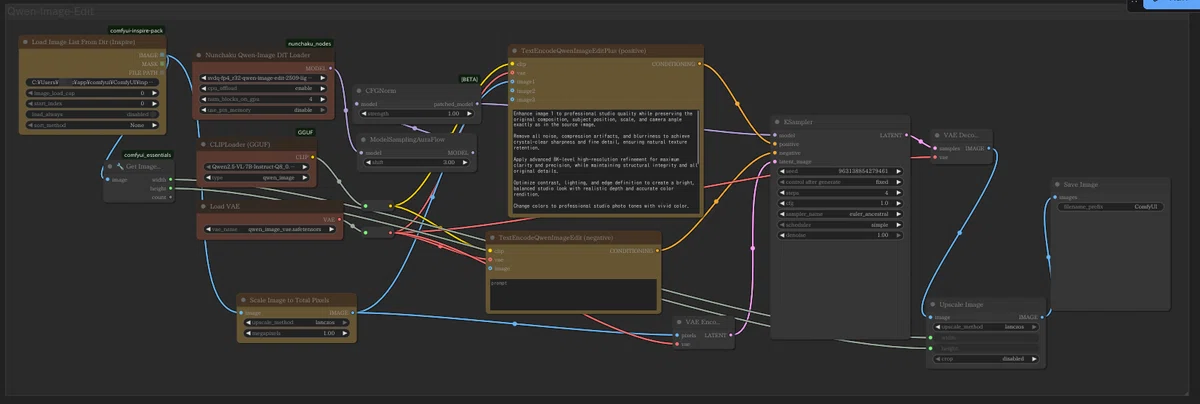1200x404 pixels.
Task: Open scheduler simple selector
Action: click(838, 225)
